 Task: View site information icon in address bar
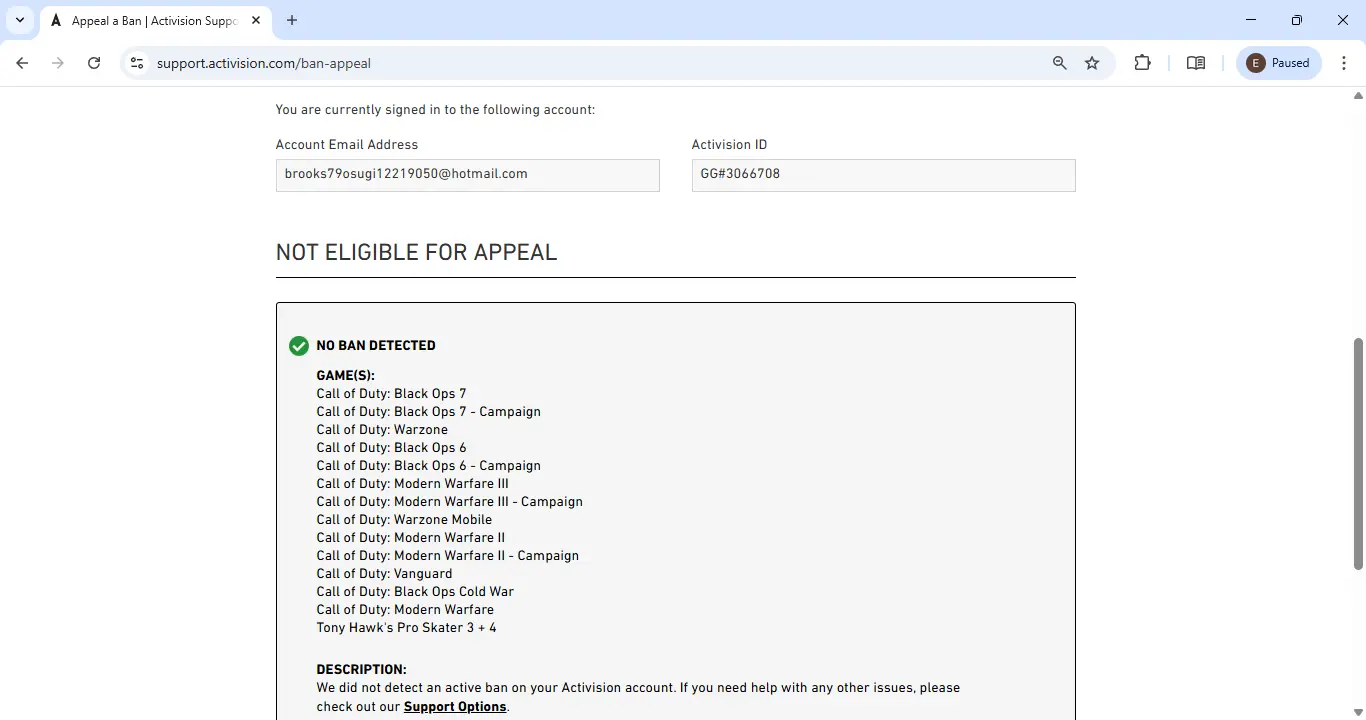click(138, 63)
